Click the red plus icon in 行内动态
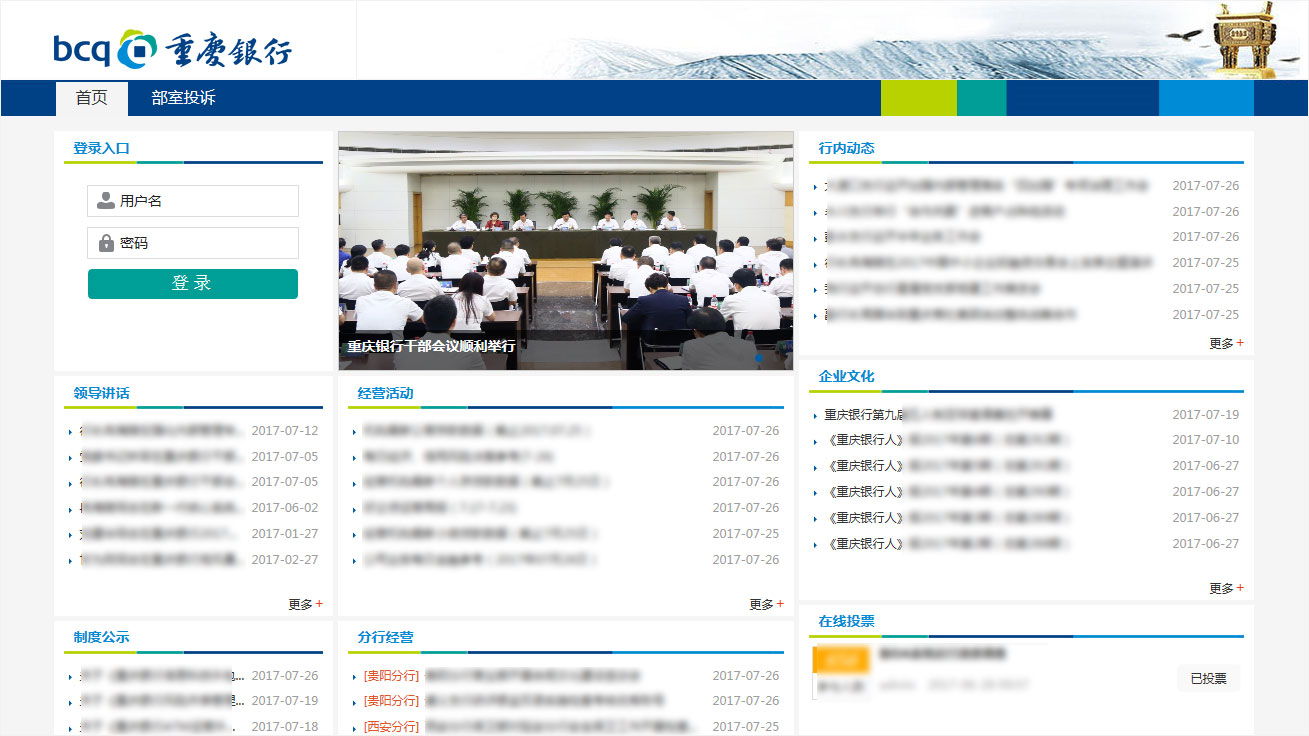 point(1240,343)
